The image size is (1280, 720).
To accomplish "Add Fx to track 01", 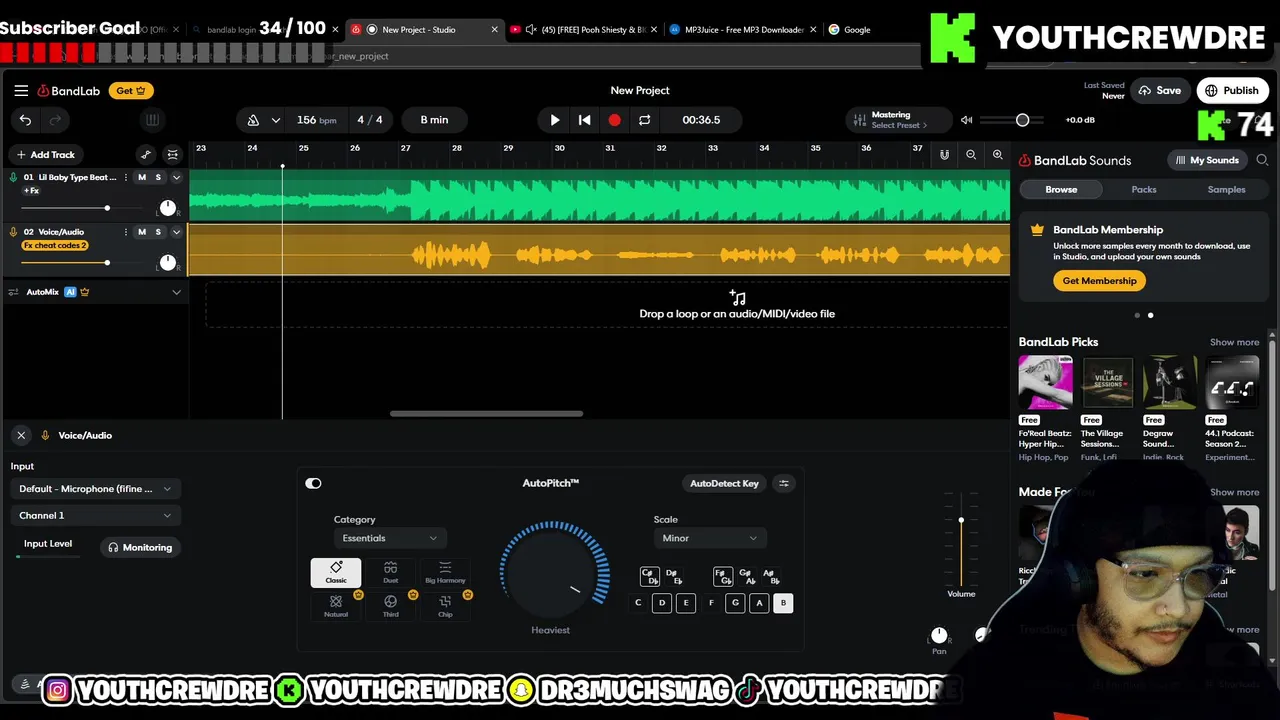I will [32, 190].
